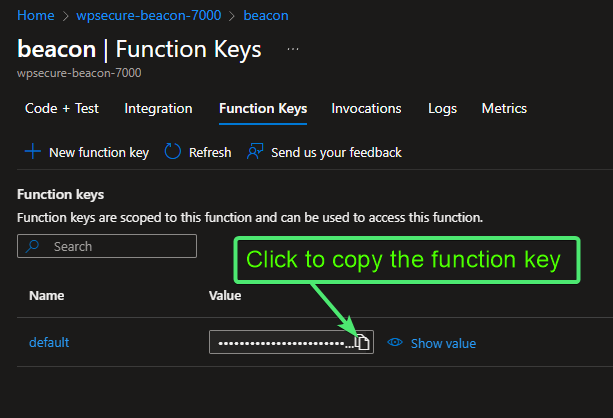Click the Search function keys field
The image size is (613, 418).
coord(115,246)
